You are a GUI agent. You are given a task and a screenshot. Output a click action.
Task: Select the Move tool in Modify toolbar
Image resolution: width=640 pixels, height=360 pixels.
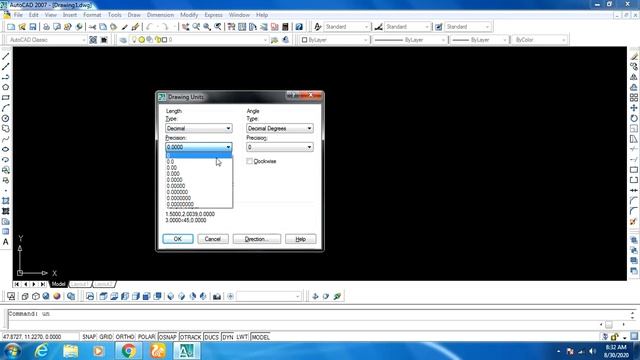point(634,108)
